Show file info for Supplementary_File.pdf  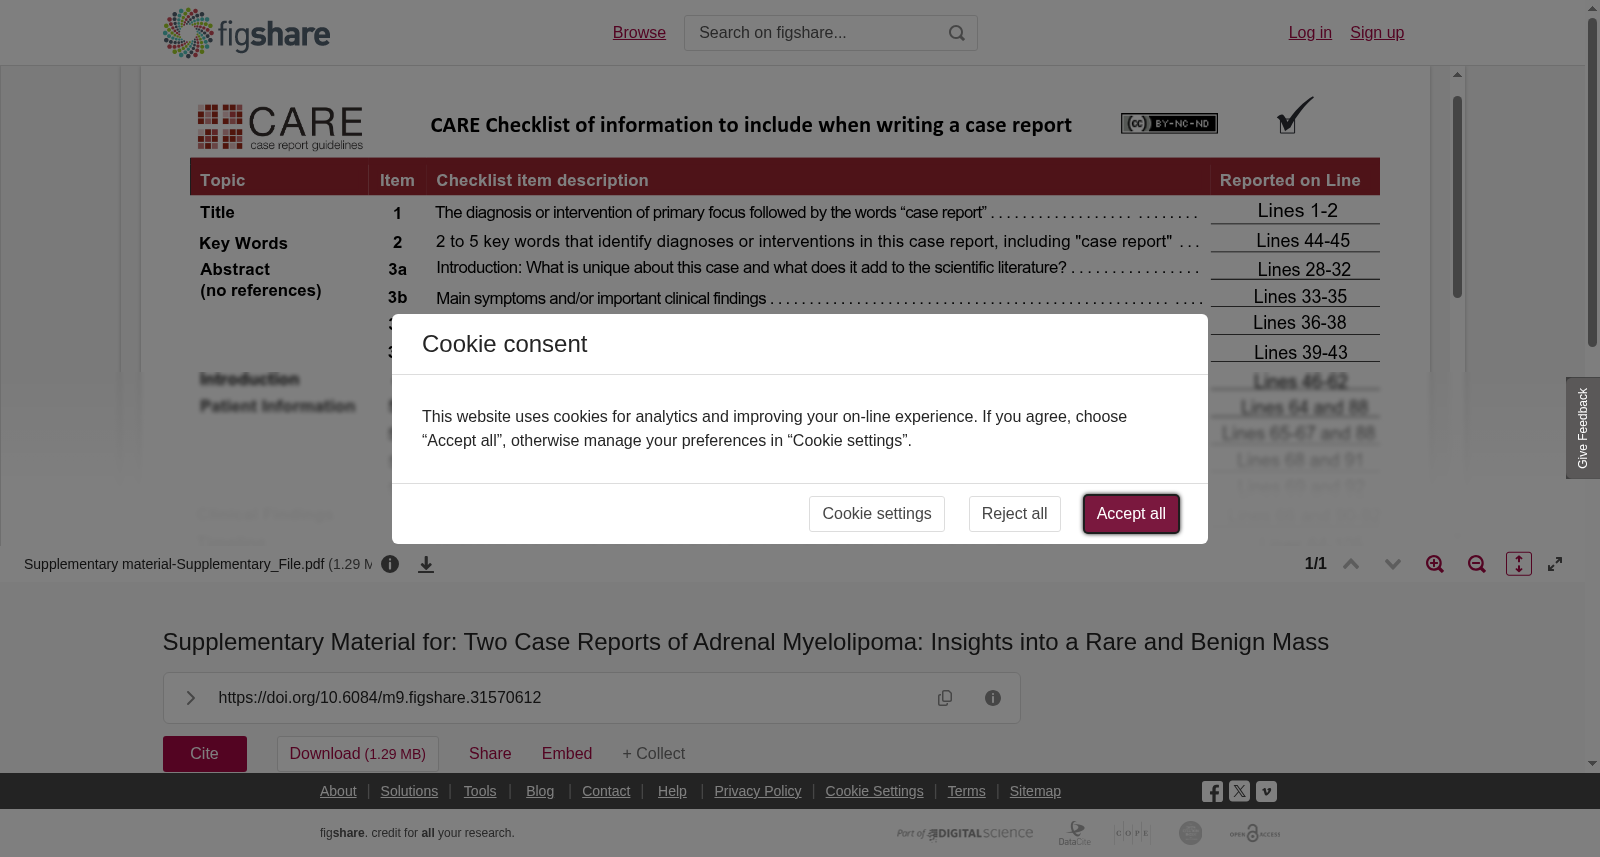(x=390, y=564)
